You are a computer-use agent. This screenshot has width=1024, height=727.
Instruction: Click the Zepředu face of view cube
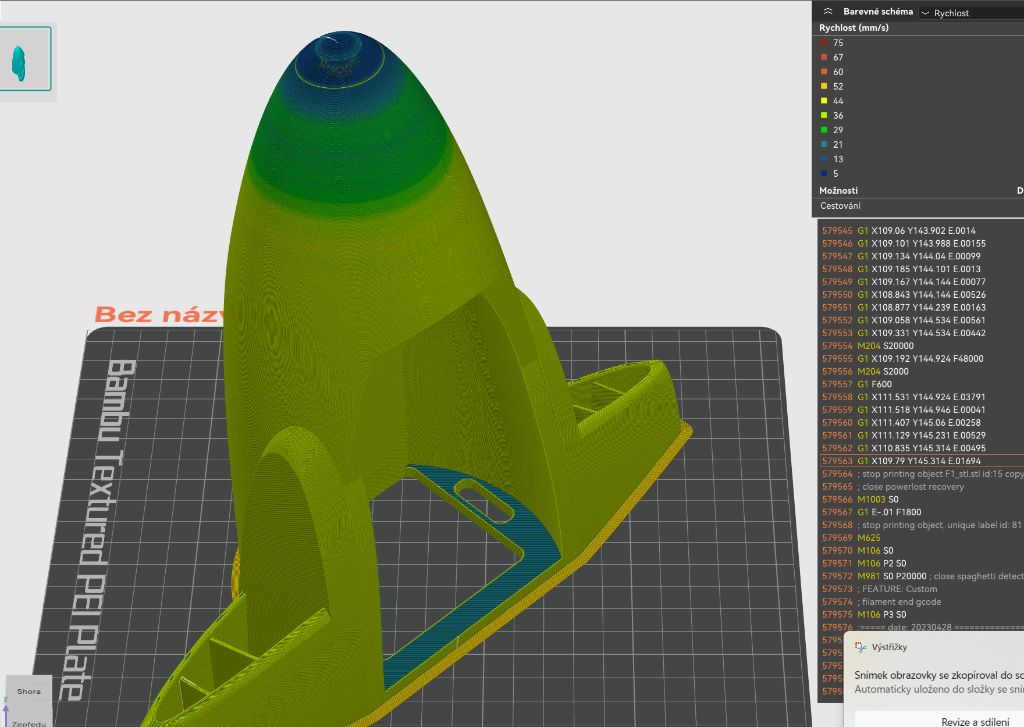click(x=27, y=720)
